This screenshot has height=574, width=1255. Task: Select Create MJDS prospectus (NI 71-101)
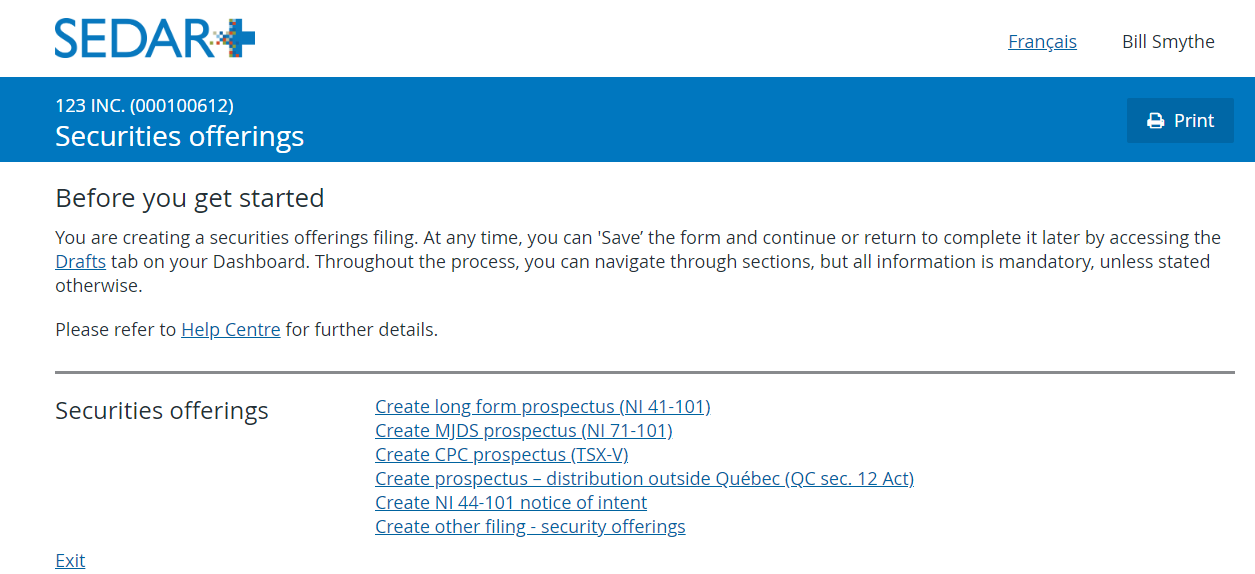click(524, 431)
